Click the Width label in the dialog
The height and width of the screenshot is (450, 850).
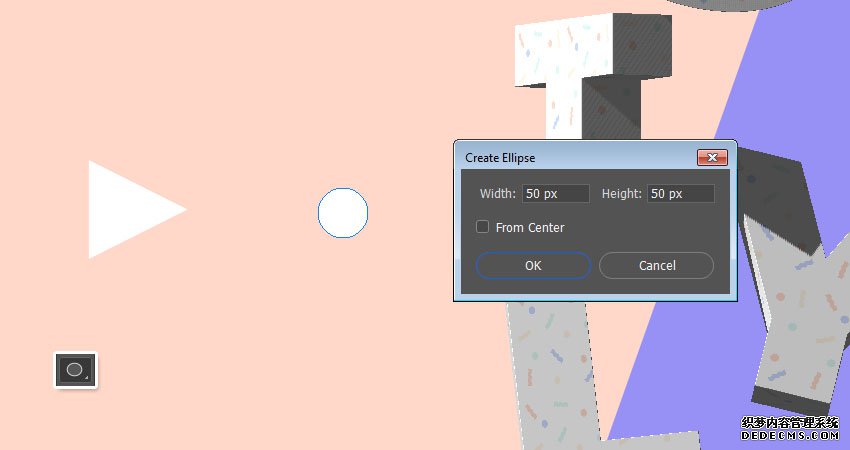tap(498, 194)
